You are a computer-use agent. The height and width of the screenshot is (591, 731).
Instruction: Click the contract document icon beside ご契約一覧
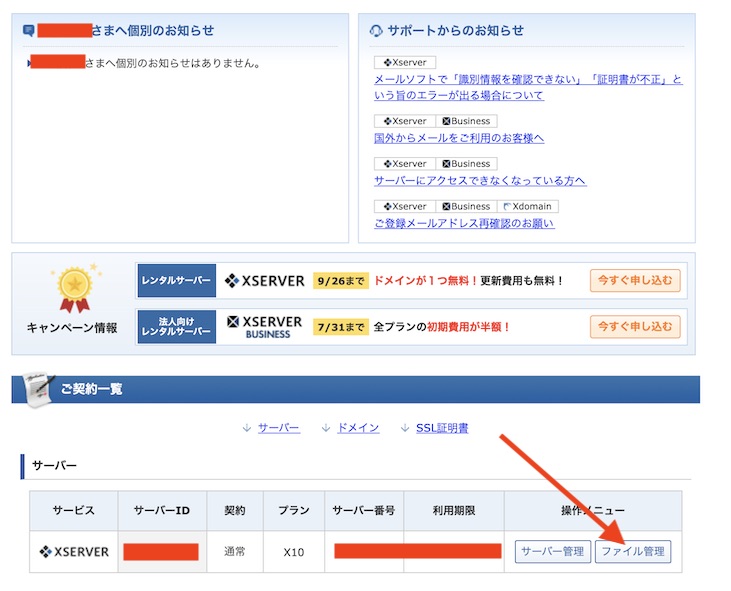tap(38, 390)
